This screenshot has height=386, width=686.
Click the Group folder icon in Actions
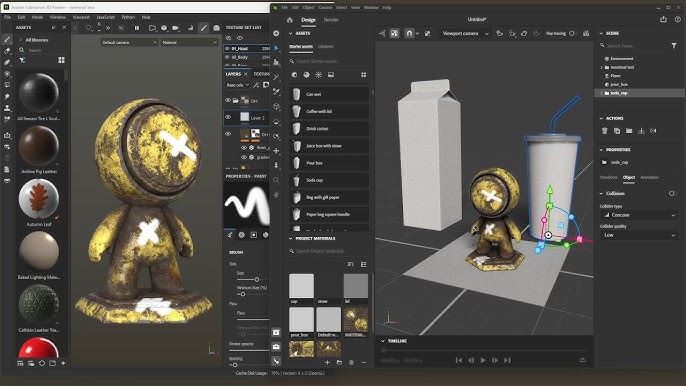629,131
